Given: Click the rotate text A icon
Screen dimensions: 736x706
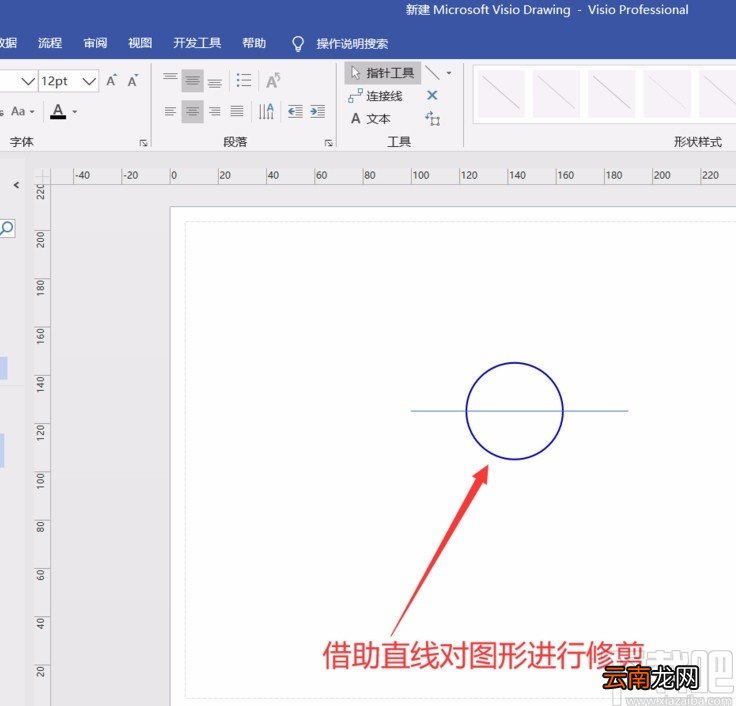Looking at the screenshot, I should [273, 81].
